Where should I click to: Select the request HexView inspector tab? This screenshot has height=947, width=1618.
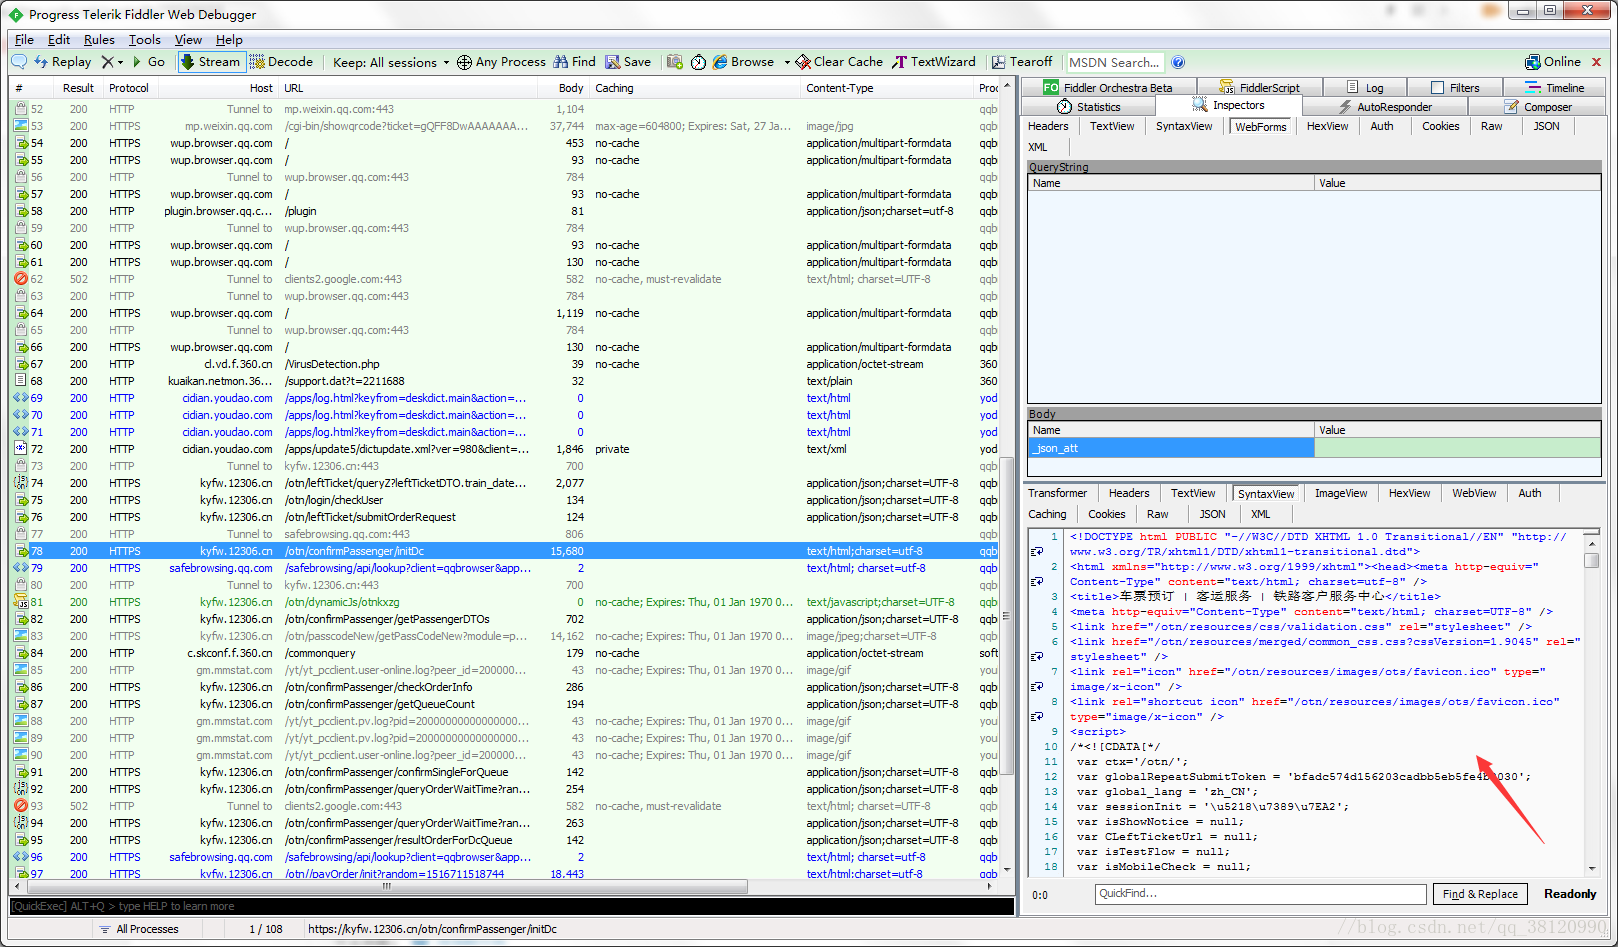click(1327, 126)
